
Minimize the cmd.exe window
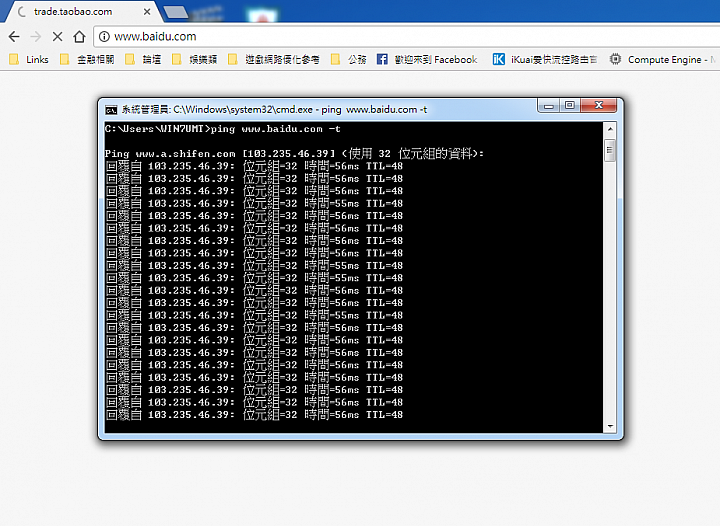pyautogui.click(x=548, y=106)
